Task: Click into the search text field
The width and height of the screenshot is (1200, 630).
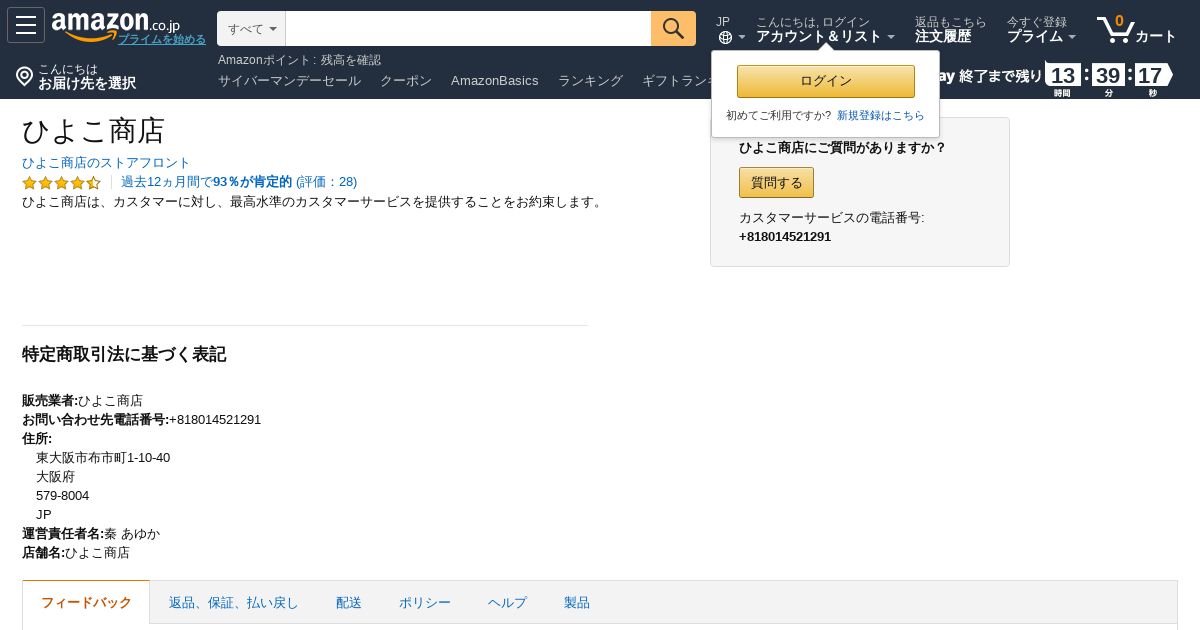Action: 468,28
